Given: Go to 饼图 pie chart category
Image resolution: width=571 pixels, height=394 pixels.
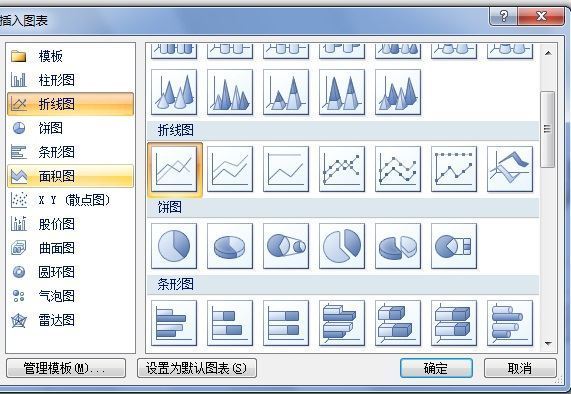Looking at the screenshot, I should pos(70,128).
